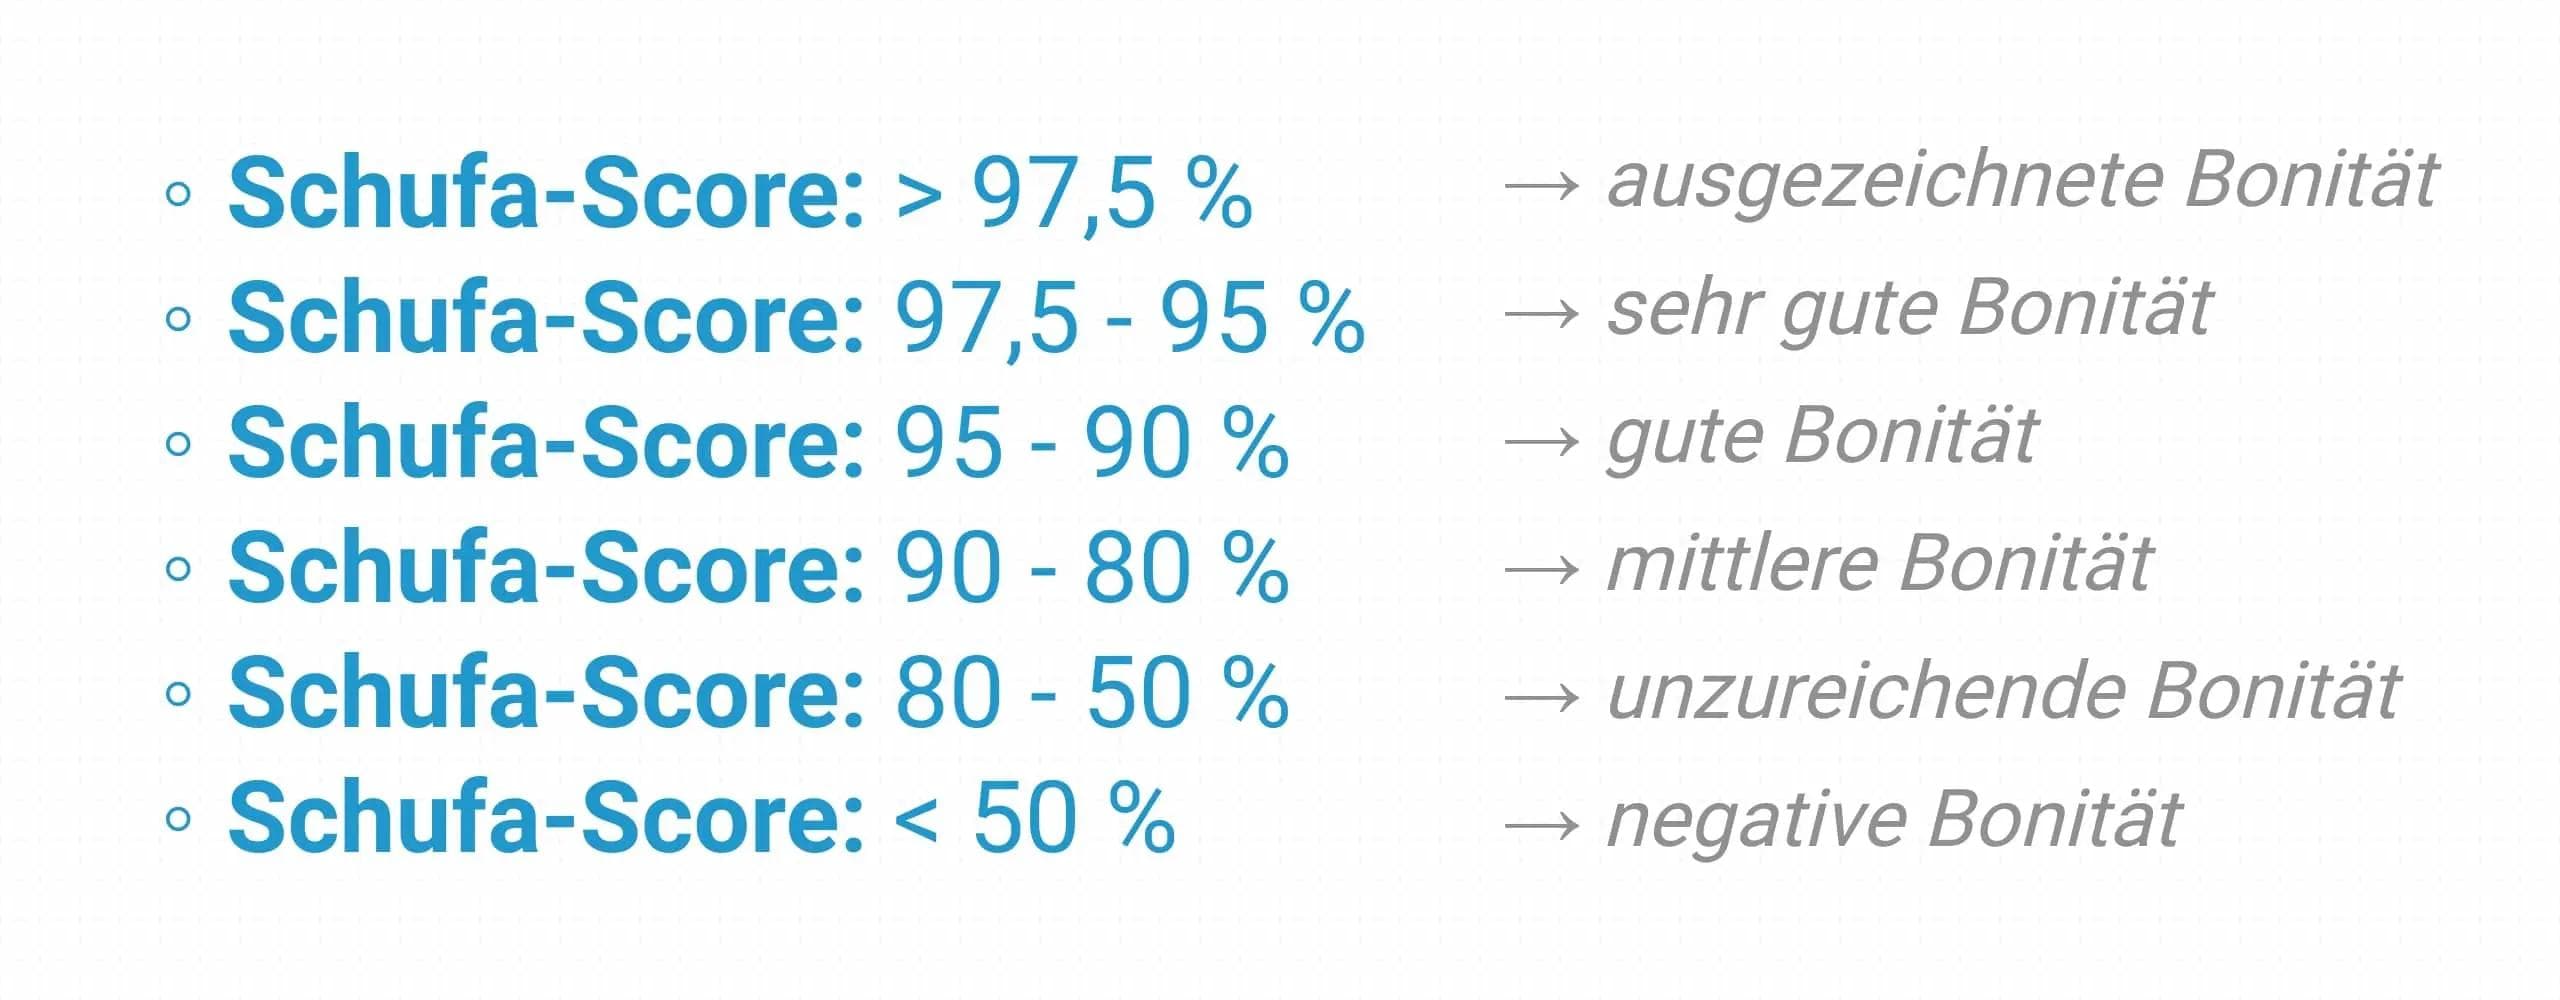Click the "mittlere Bonität" text
2560x1000 pixels.
[1880, 566]
